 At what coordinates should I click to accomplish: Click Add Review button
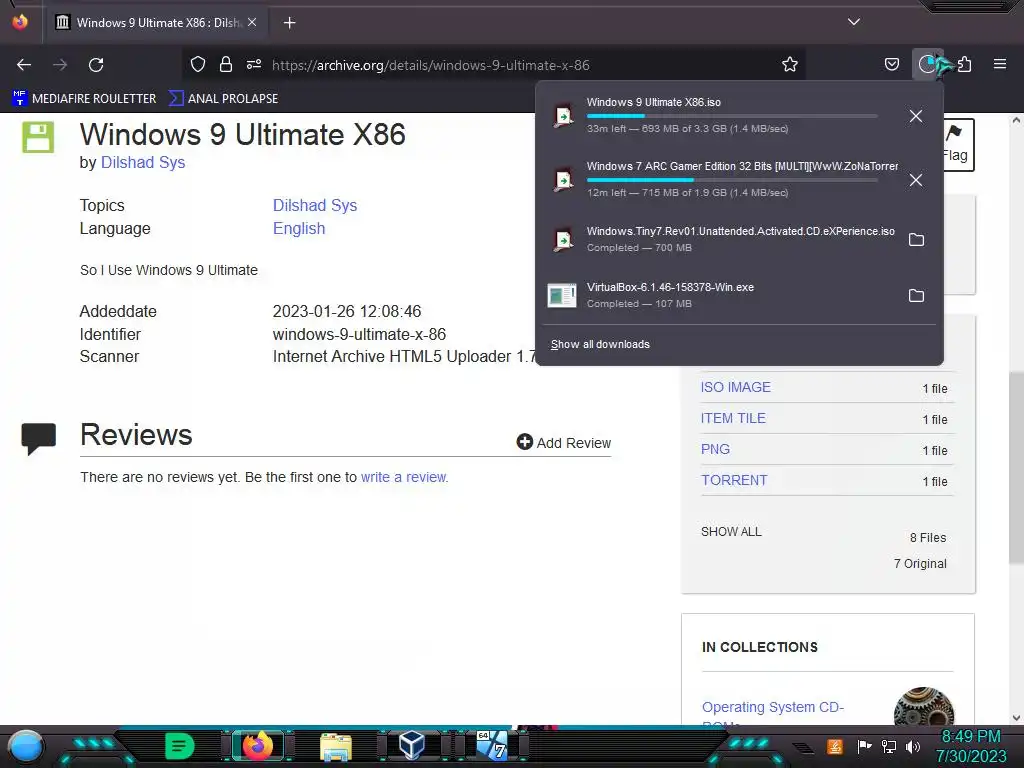(x=564, y=443)
